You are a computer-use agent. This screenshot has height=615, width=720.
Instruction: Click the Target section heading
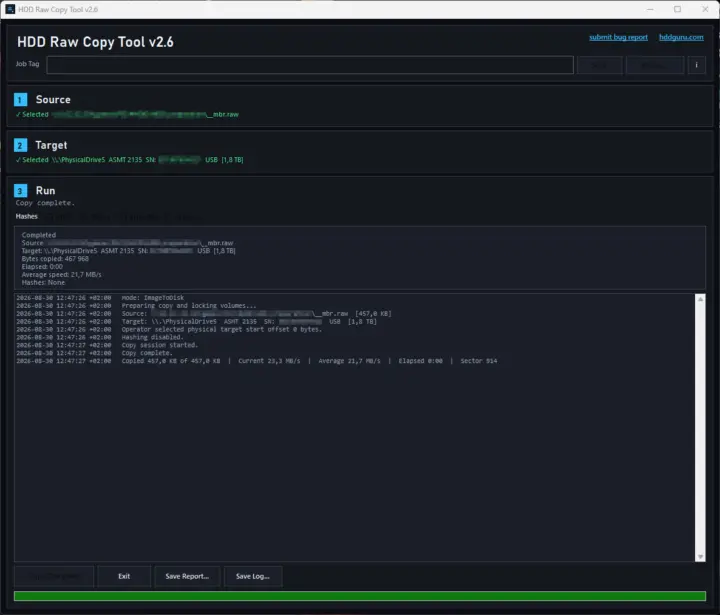51,146
